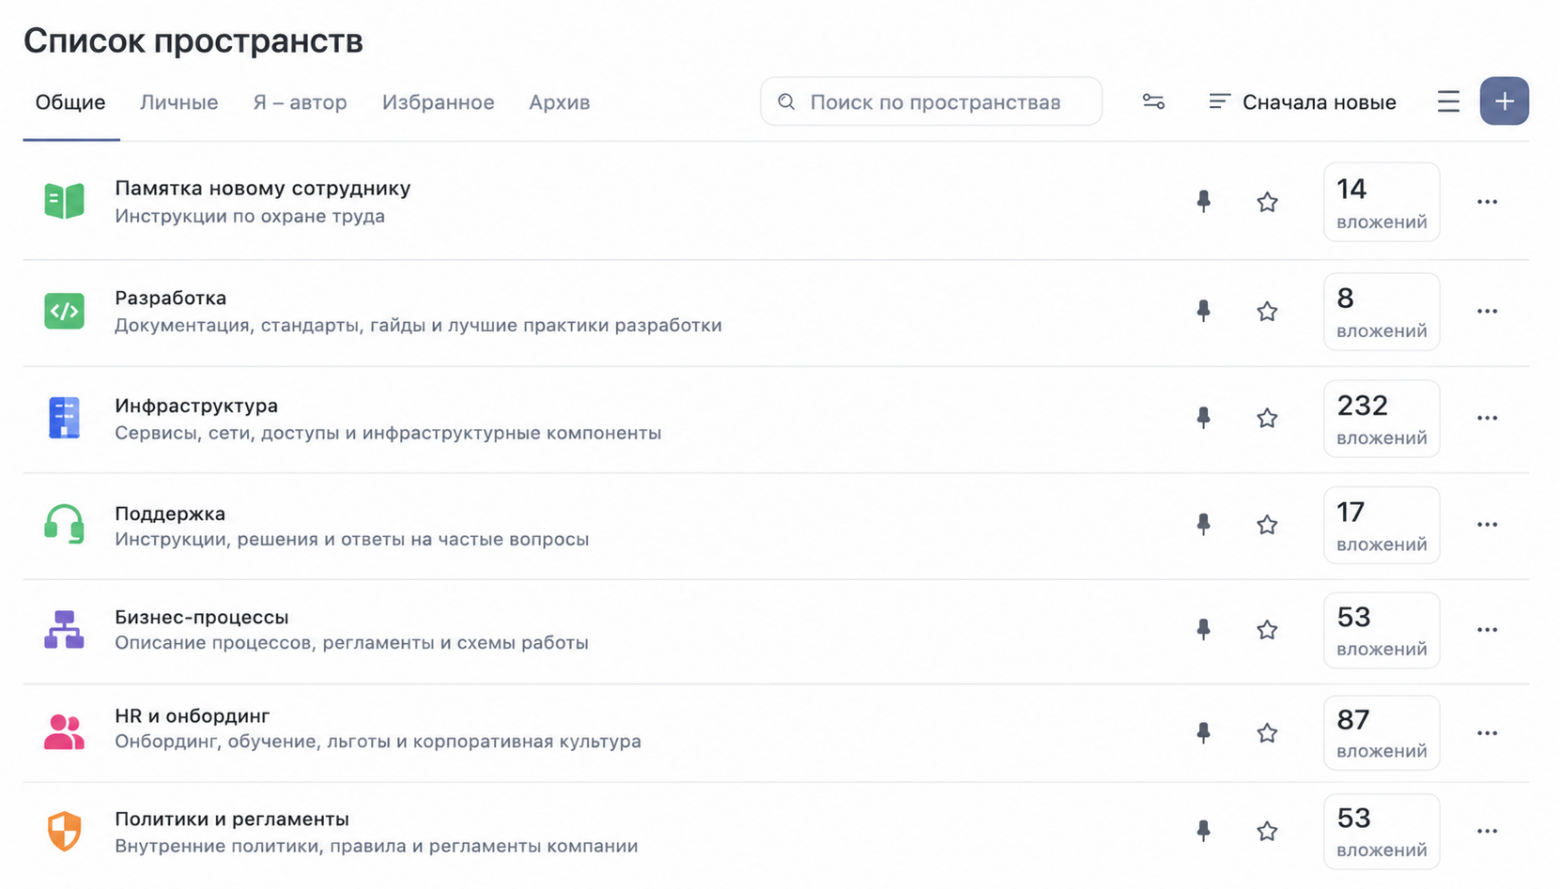Unpin the 'HR и онбординг' space

point(1204,733)
